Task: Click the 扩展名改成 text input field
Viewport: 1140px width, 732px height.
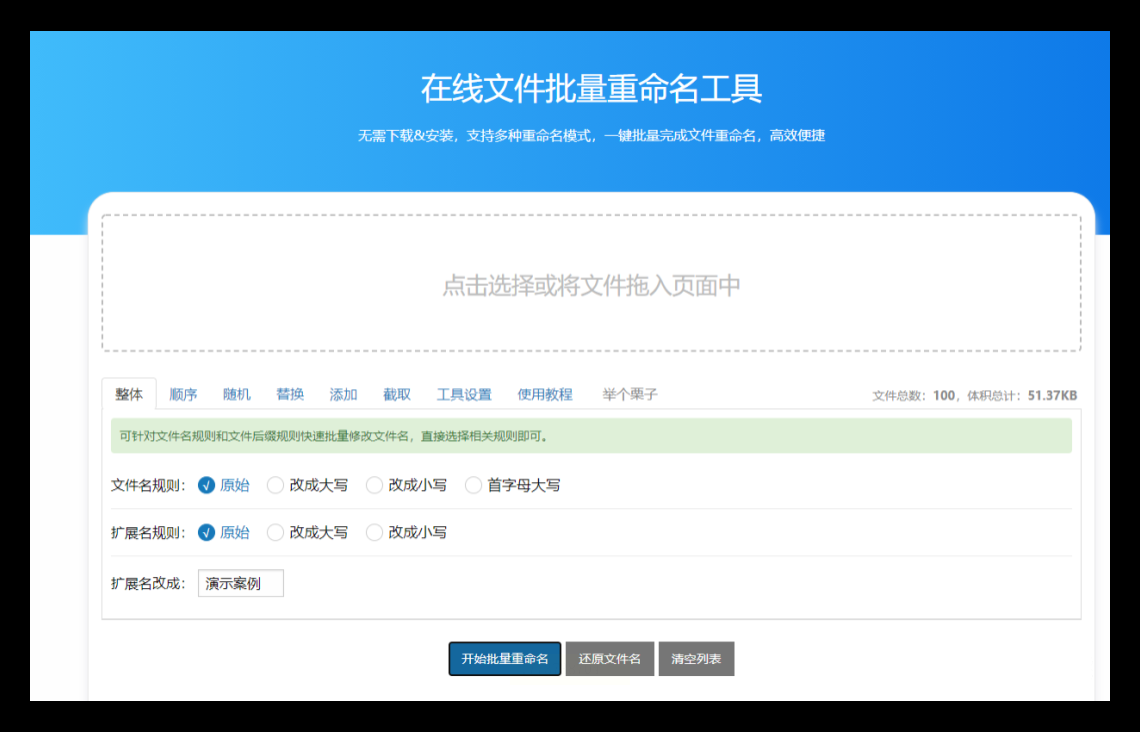Action: 241,583
